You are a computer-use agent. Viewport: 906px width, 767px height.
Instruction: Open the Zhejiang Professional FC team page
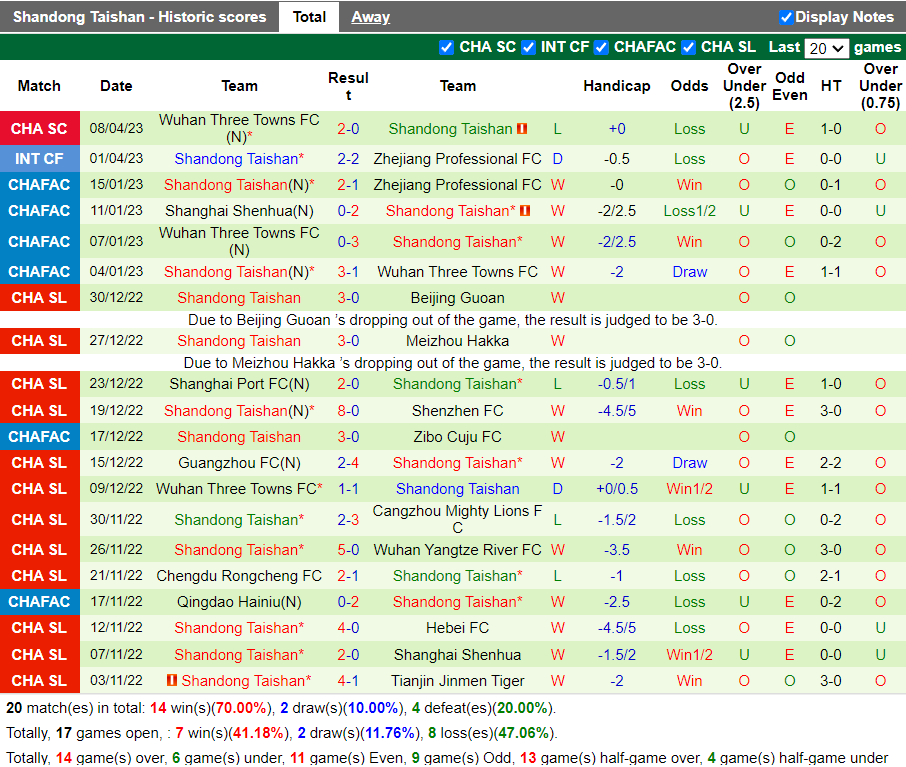(x=457, y=158)
